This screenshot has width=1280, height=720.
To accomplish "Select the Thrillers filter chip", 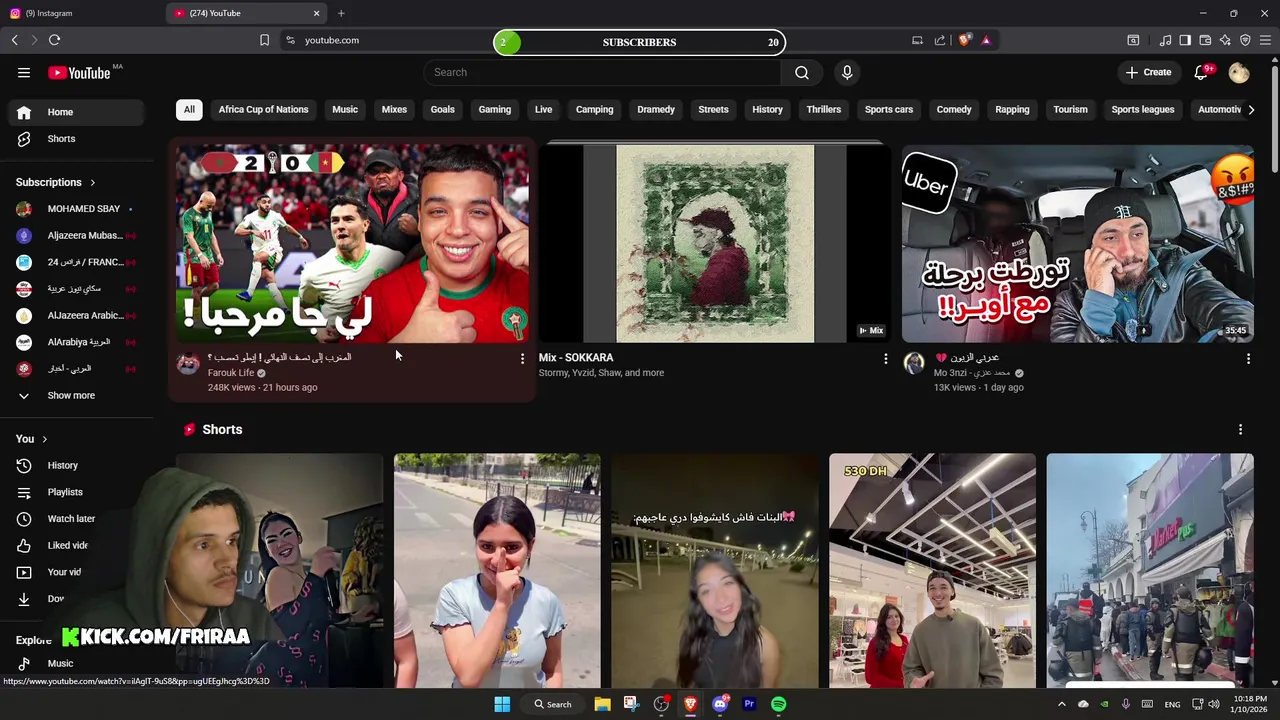I will pyautogui.click(x=824, y=109).
